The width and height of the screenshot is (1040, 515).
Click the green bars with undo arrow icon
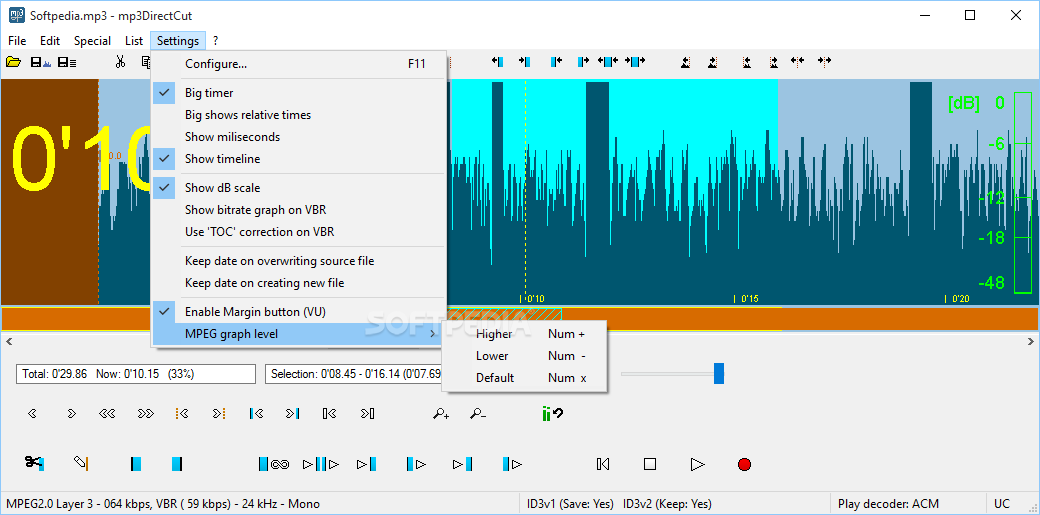552,413
